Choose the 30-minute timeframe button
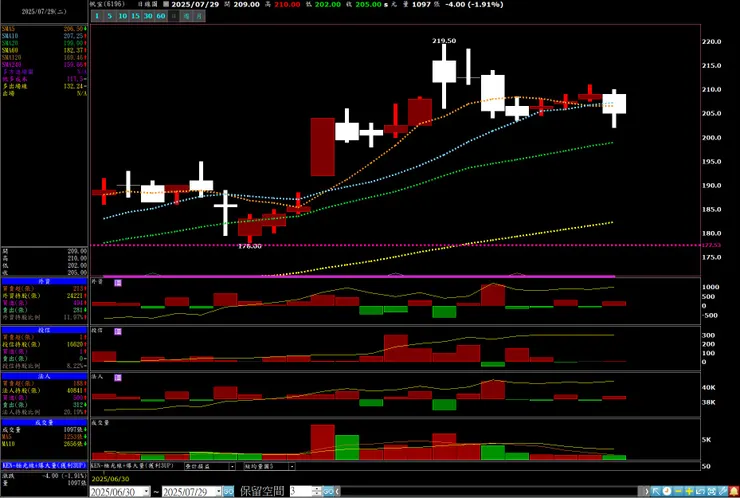 [x=148, y=16]
